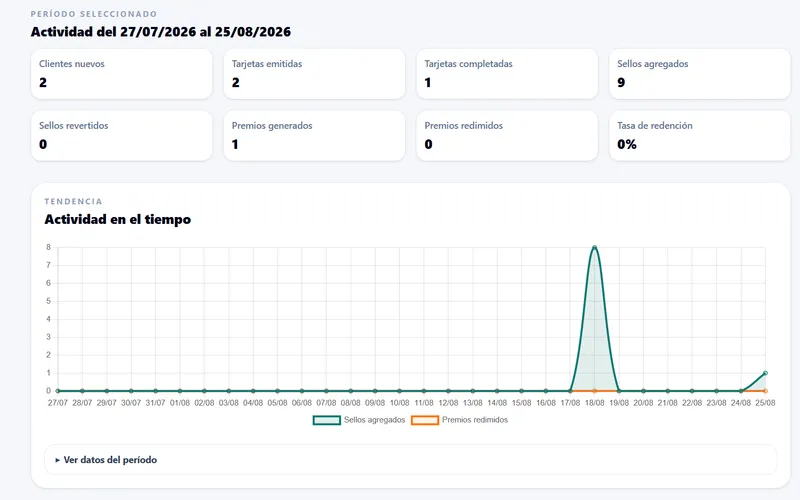Open the Tarjetas emitidas stat card
Screen dimensions: 800x500
pos(314,74)
